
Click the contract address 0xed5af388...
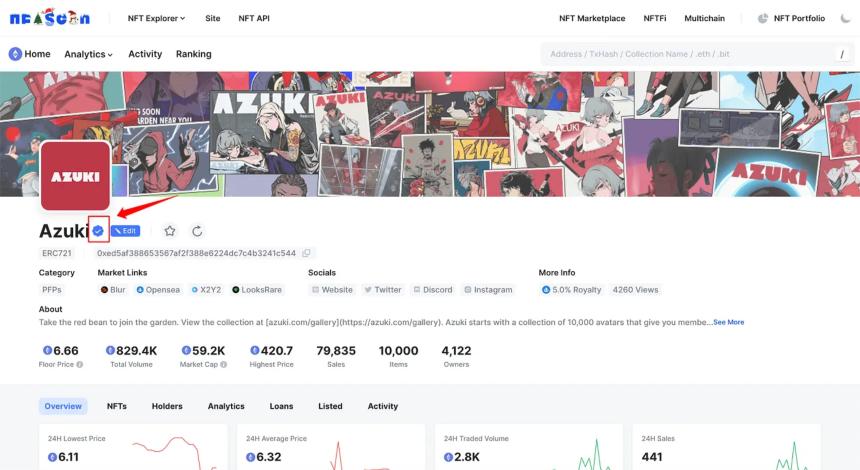coord(196,253)
